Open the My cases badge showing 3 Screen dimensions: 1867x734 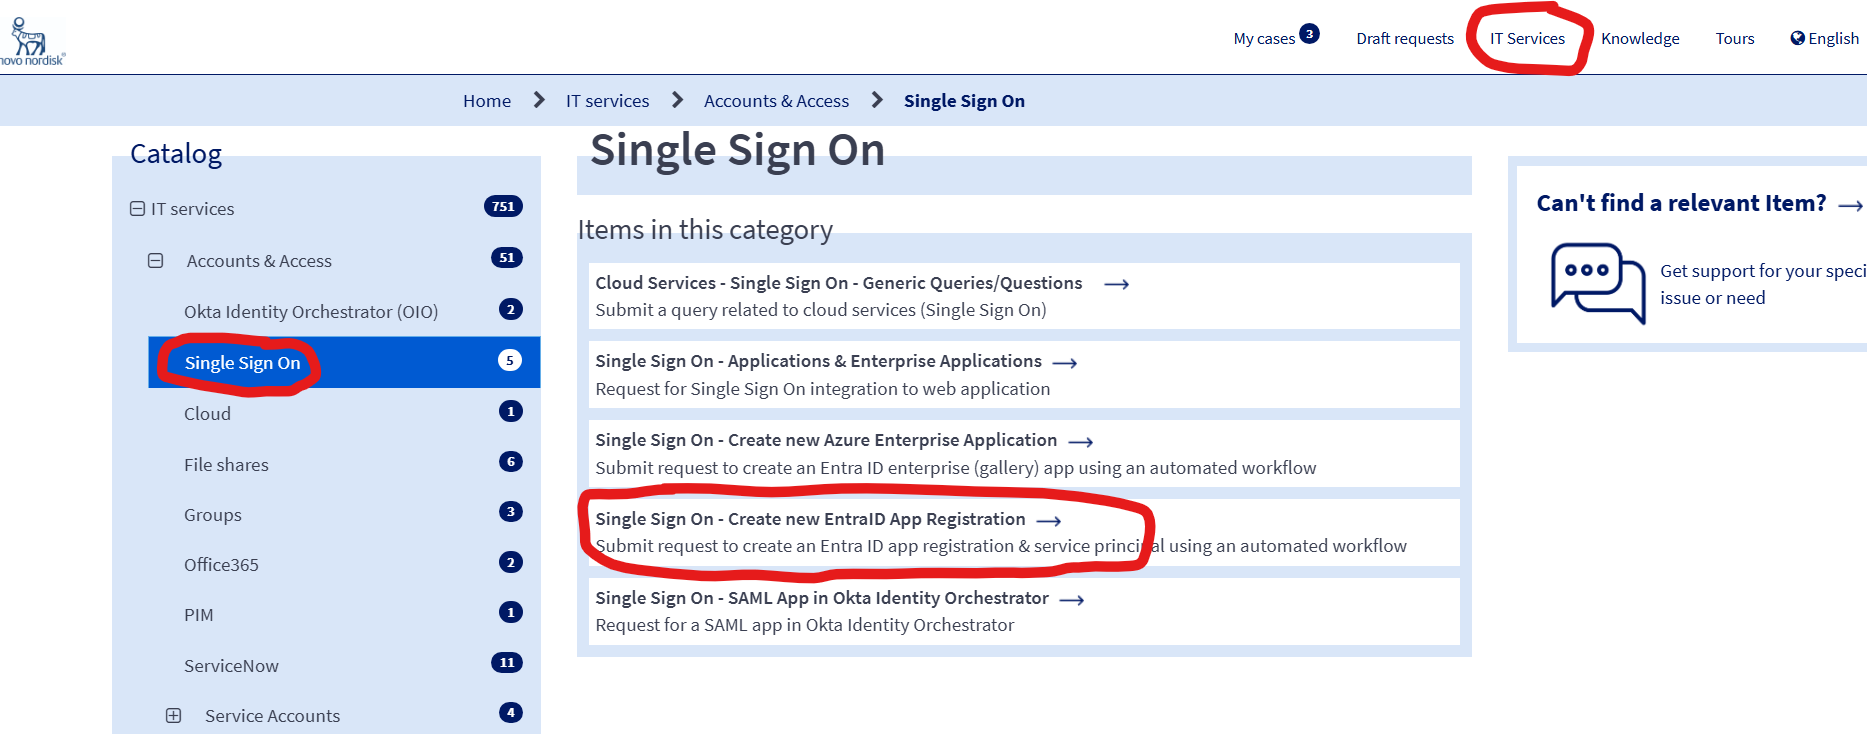tap(1309, 34)
